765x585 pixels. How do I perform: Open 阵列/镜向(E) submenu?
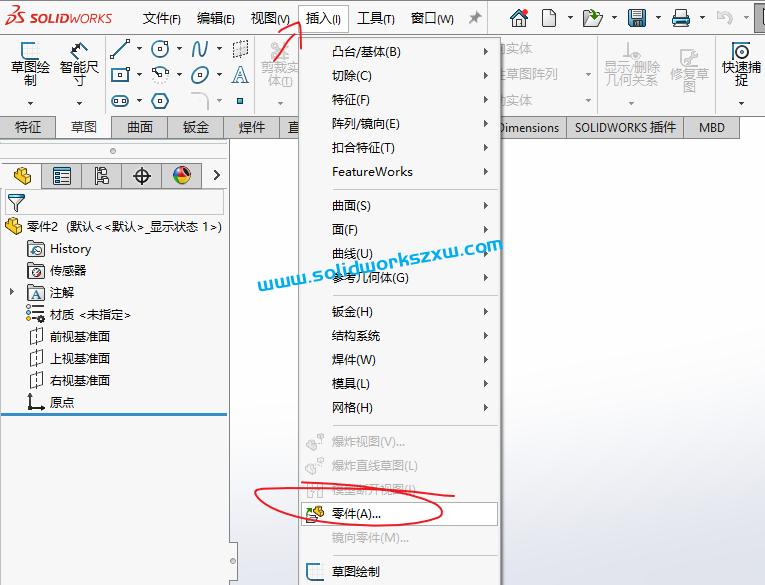click(399, 123)
